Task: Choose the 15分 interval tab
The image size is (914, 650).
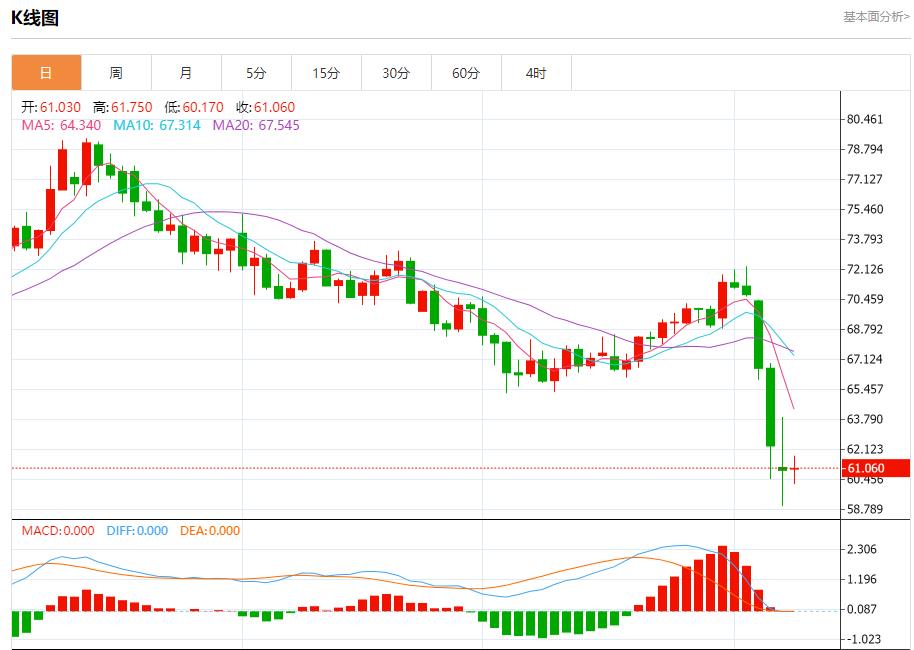Action: (x=326, y=73)
